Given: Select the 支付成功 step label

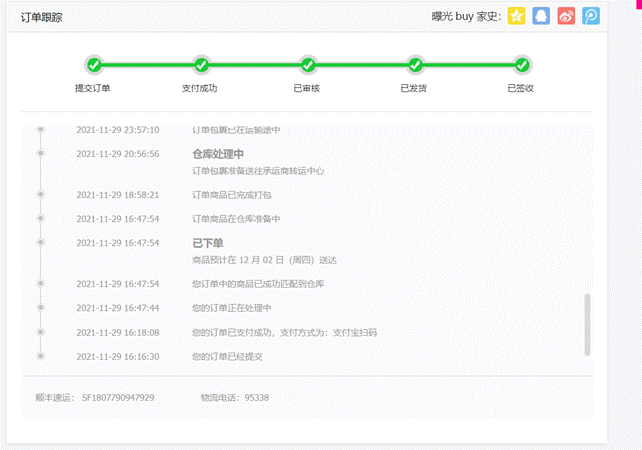Looking at the screenshot, I should (199, 88).
